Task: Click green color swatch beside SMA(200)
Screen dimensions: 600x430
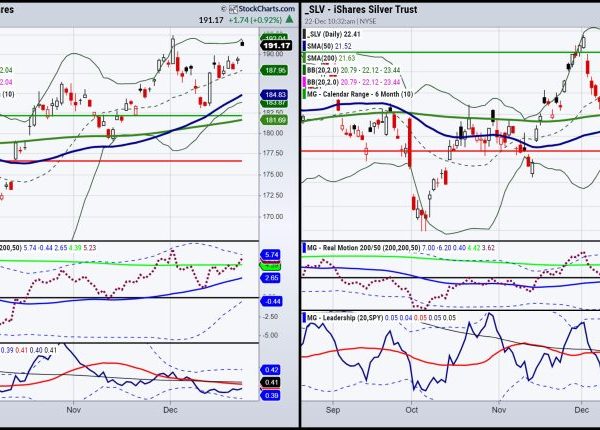Action: coord(304,58)
